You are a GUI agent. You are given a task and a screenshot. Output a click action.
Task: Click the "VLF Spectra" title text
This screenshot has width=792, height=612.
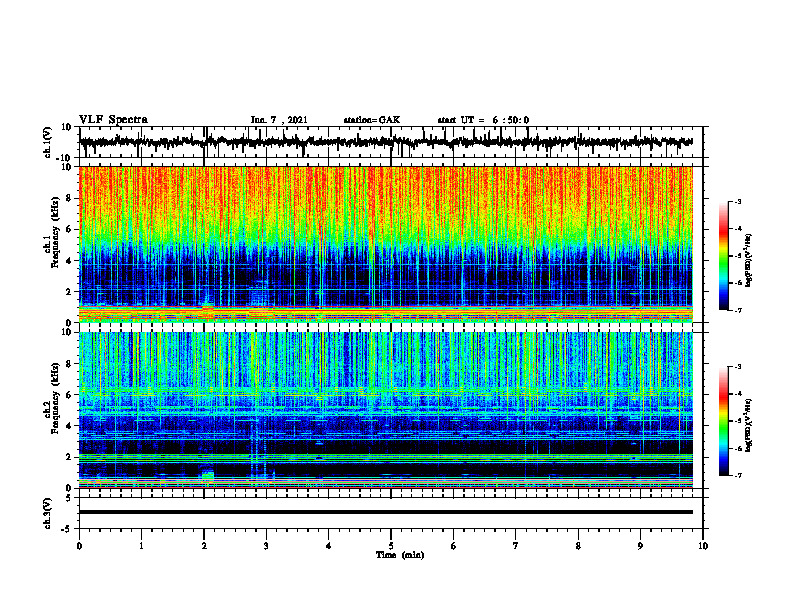113,120
